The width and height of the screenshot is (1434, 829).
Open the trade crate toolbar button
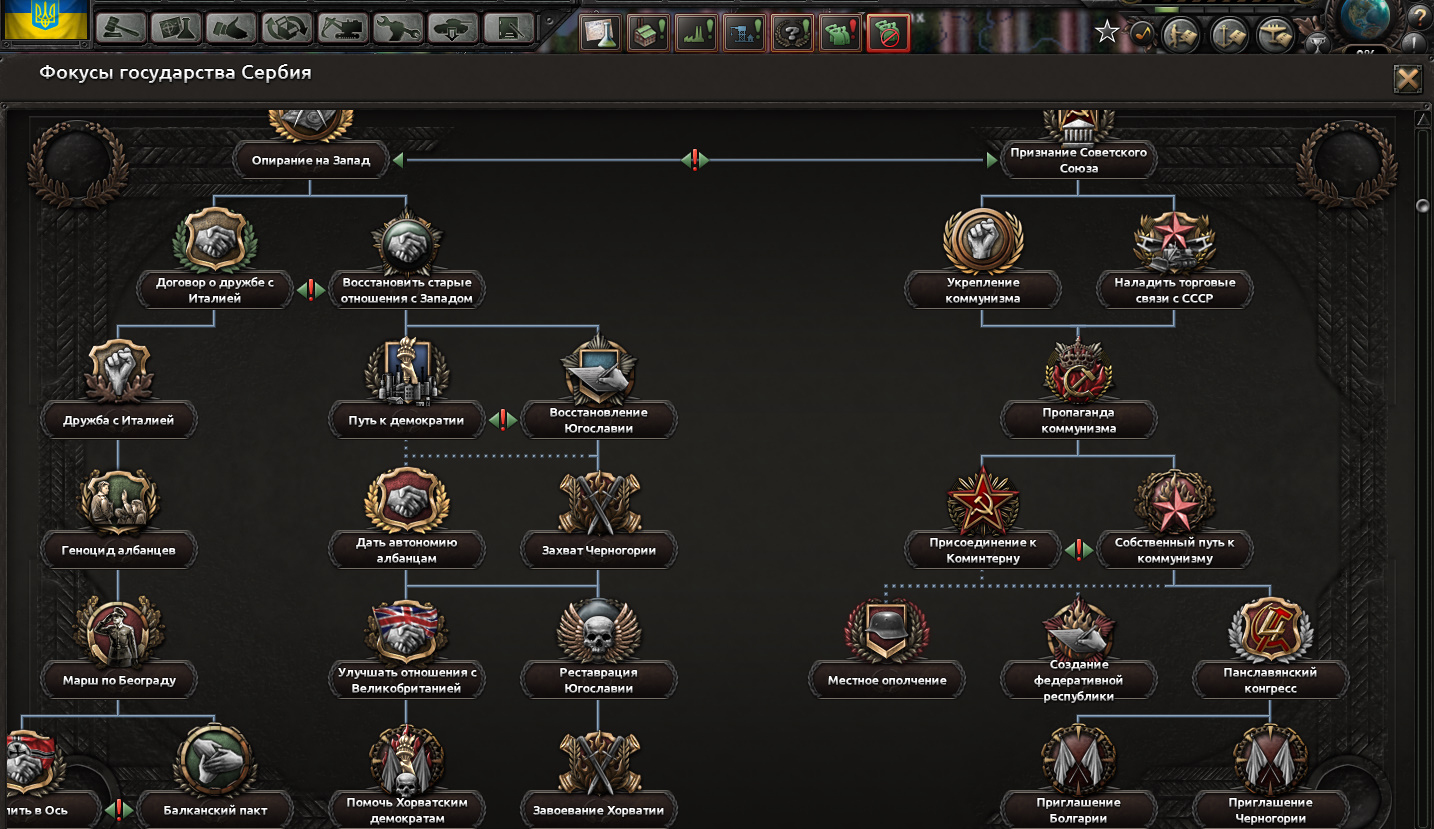[288, 27]
